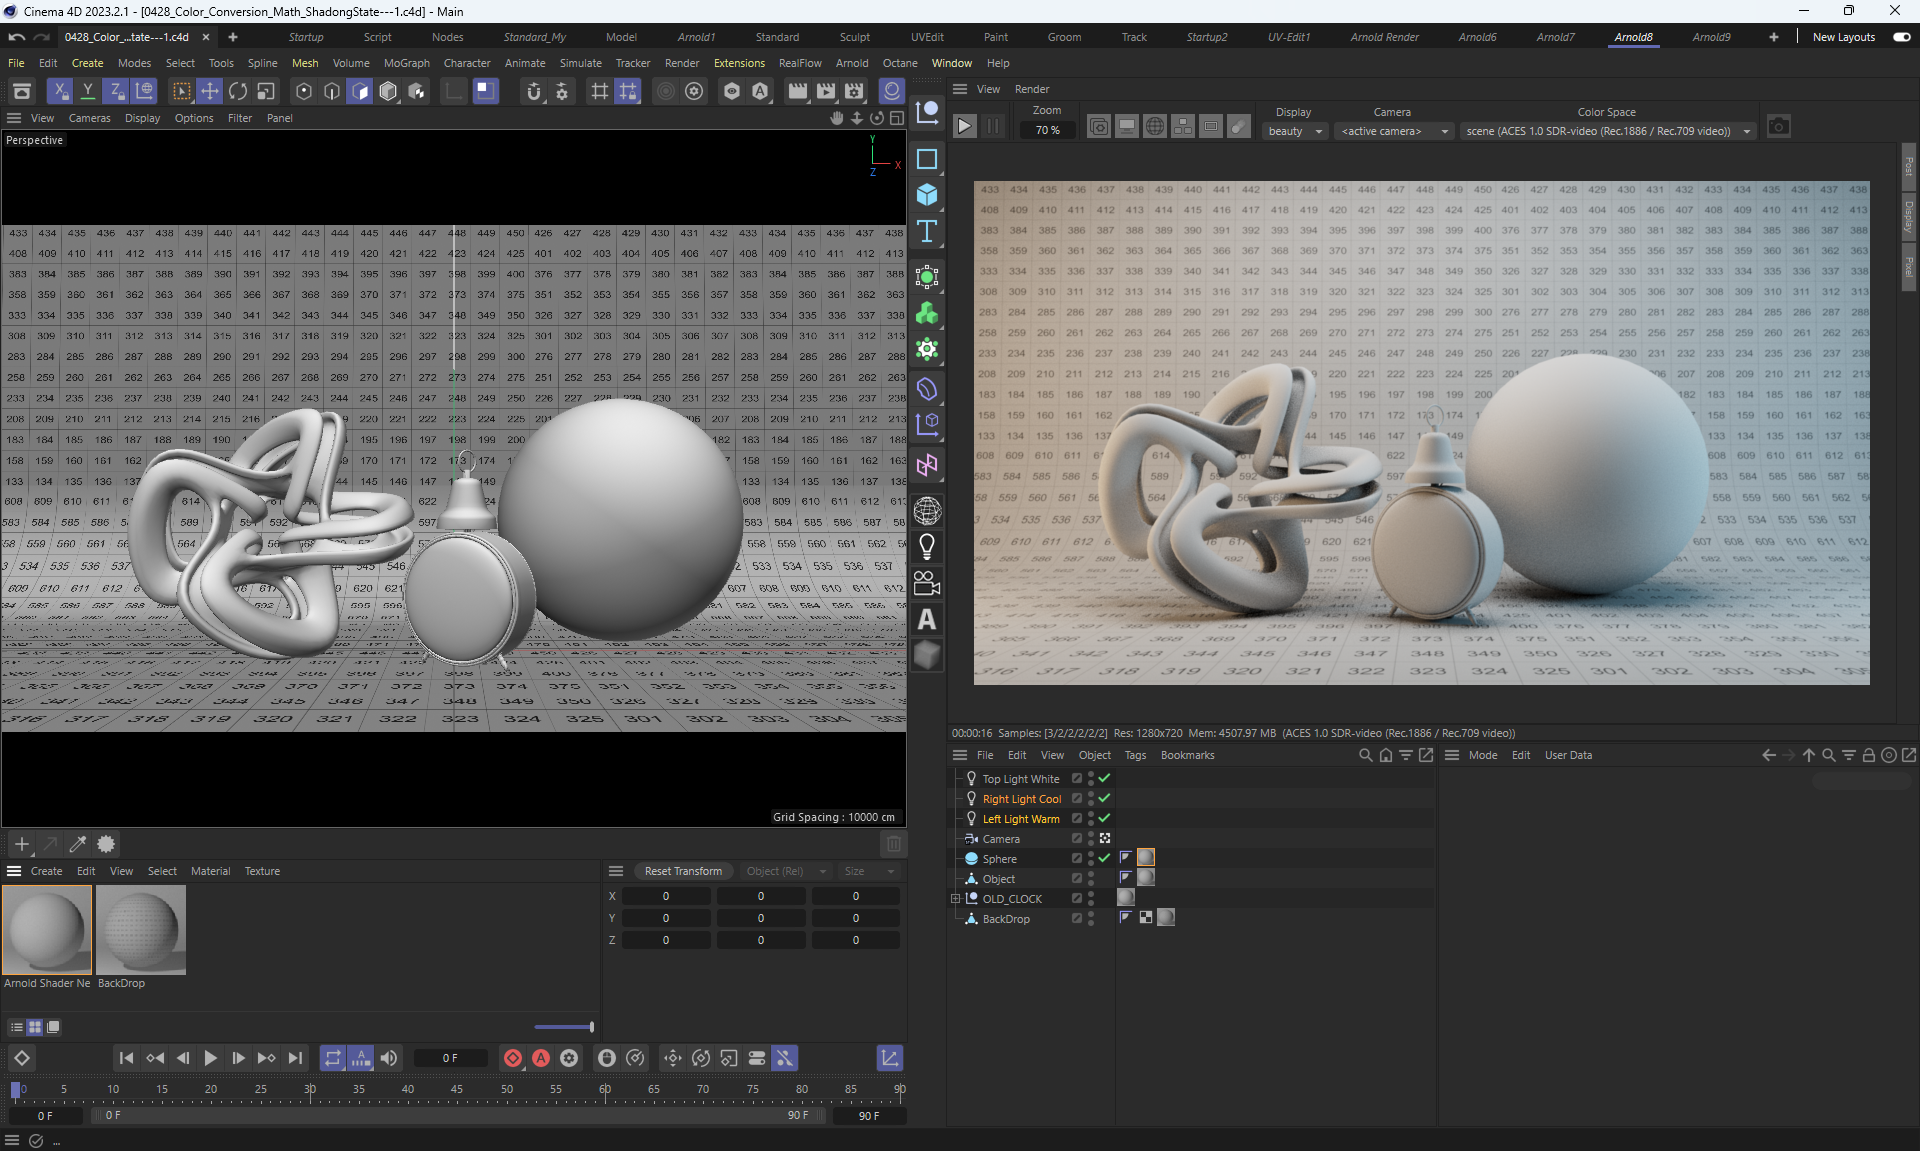Click the Render to Picture Viewer clapperboard

pyautogui.click(x=825, y=91)
